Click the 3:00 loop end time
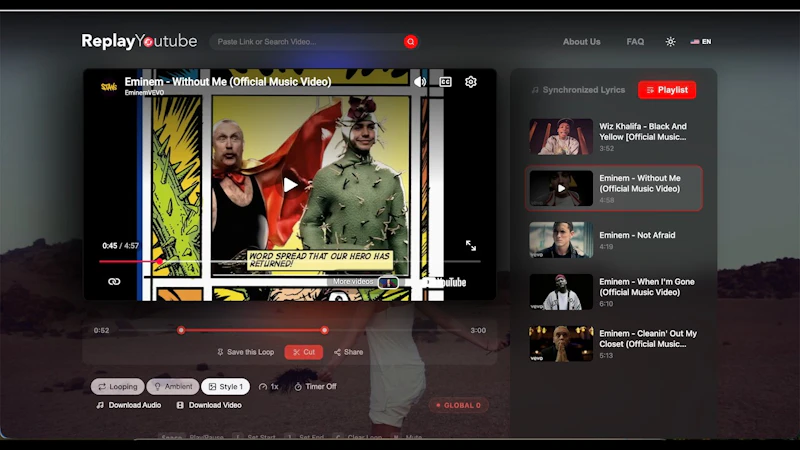The height and width of the screenshot is (450, 800). [478, 330]
